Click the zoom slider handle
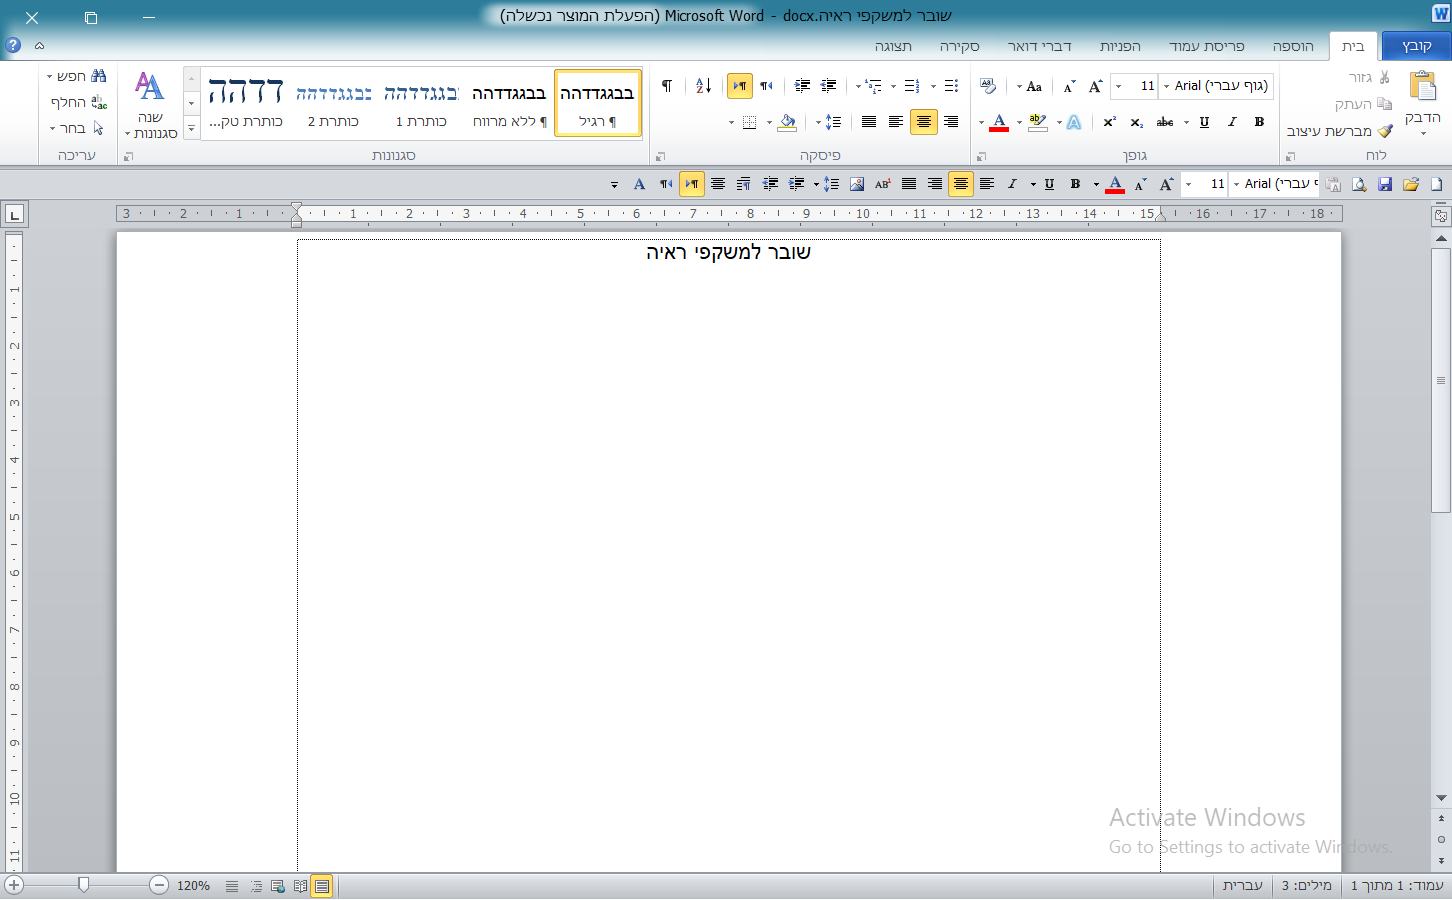Image resolution: width=1452 pixels, height=900 pixels. 83,885
